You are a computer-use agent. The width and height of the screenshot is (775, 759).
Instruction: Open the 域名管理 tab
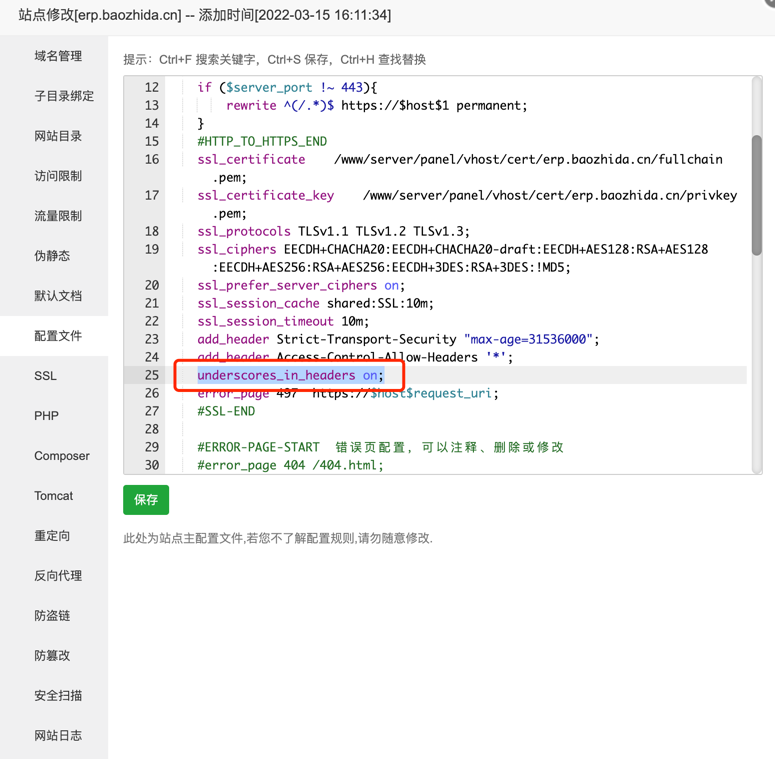(x=58, y=56)
